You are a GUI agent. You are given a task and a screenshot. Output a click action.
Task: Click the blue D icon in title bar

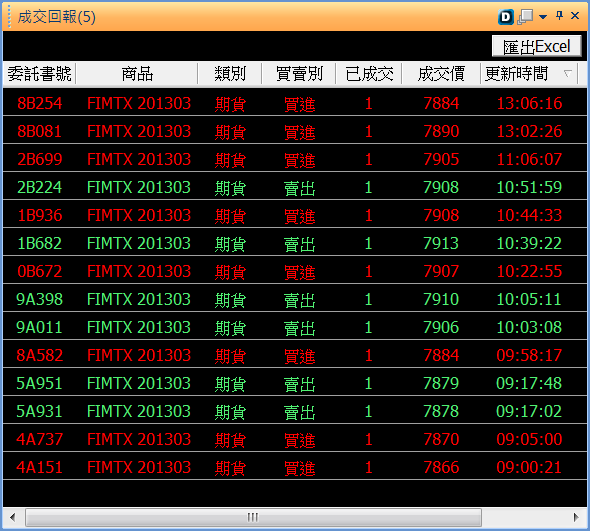point(506,17)
